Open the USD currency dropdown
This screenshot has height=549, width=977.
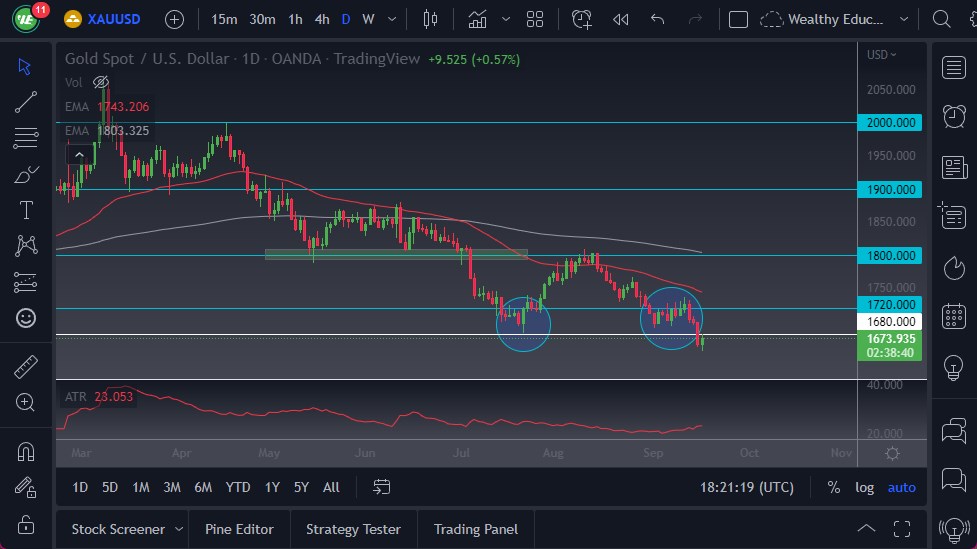click(x=882, y=55)
